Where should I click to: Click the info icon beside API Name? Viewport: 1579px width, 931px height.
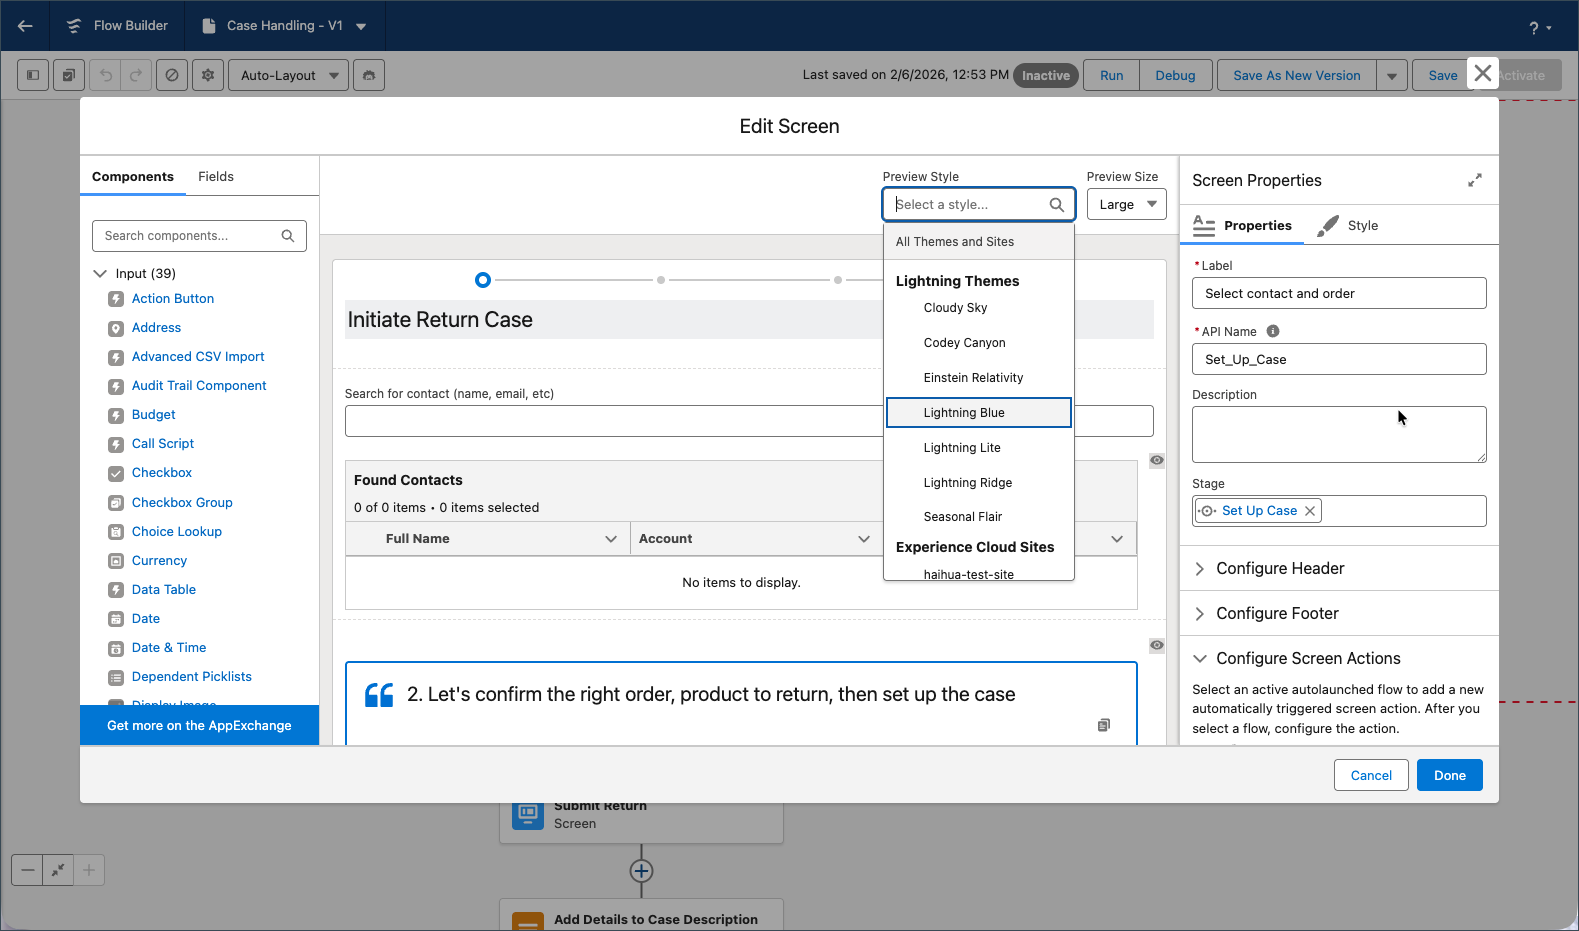point(1273,331)
